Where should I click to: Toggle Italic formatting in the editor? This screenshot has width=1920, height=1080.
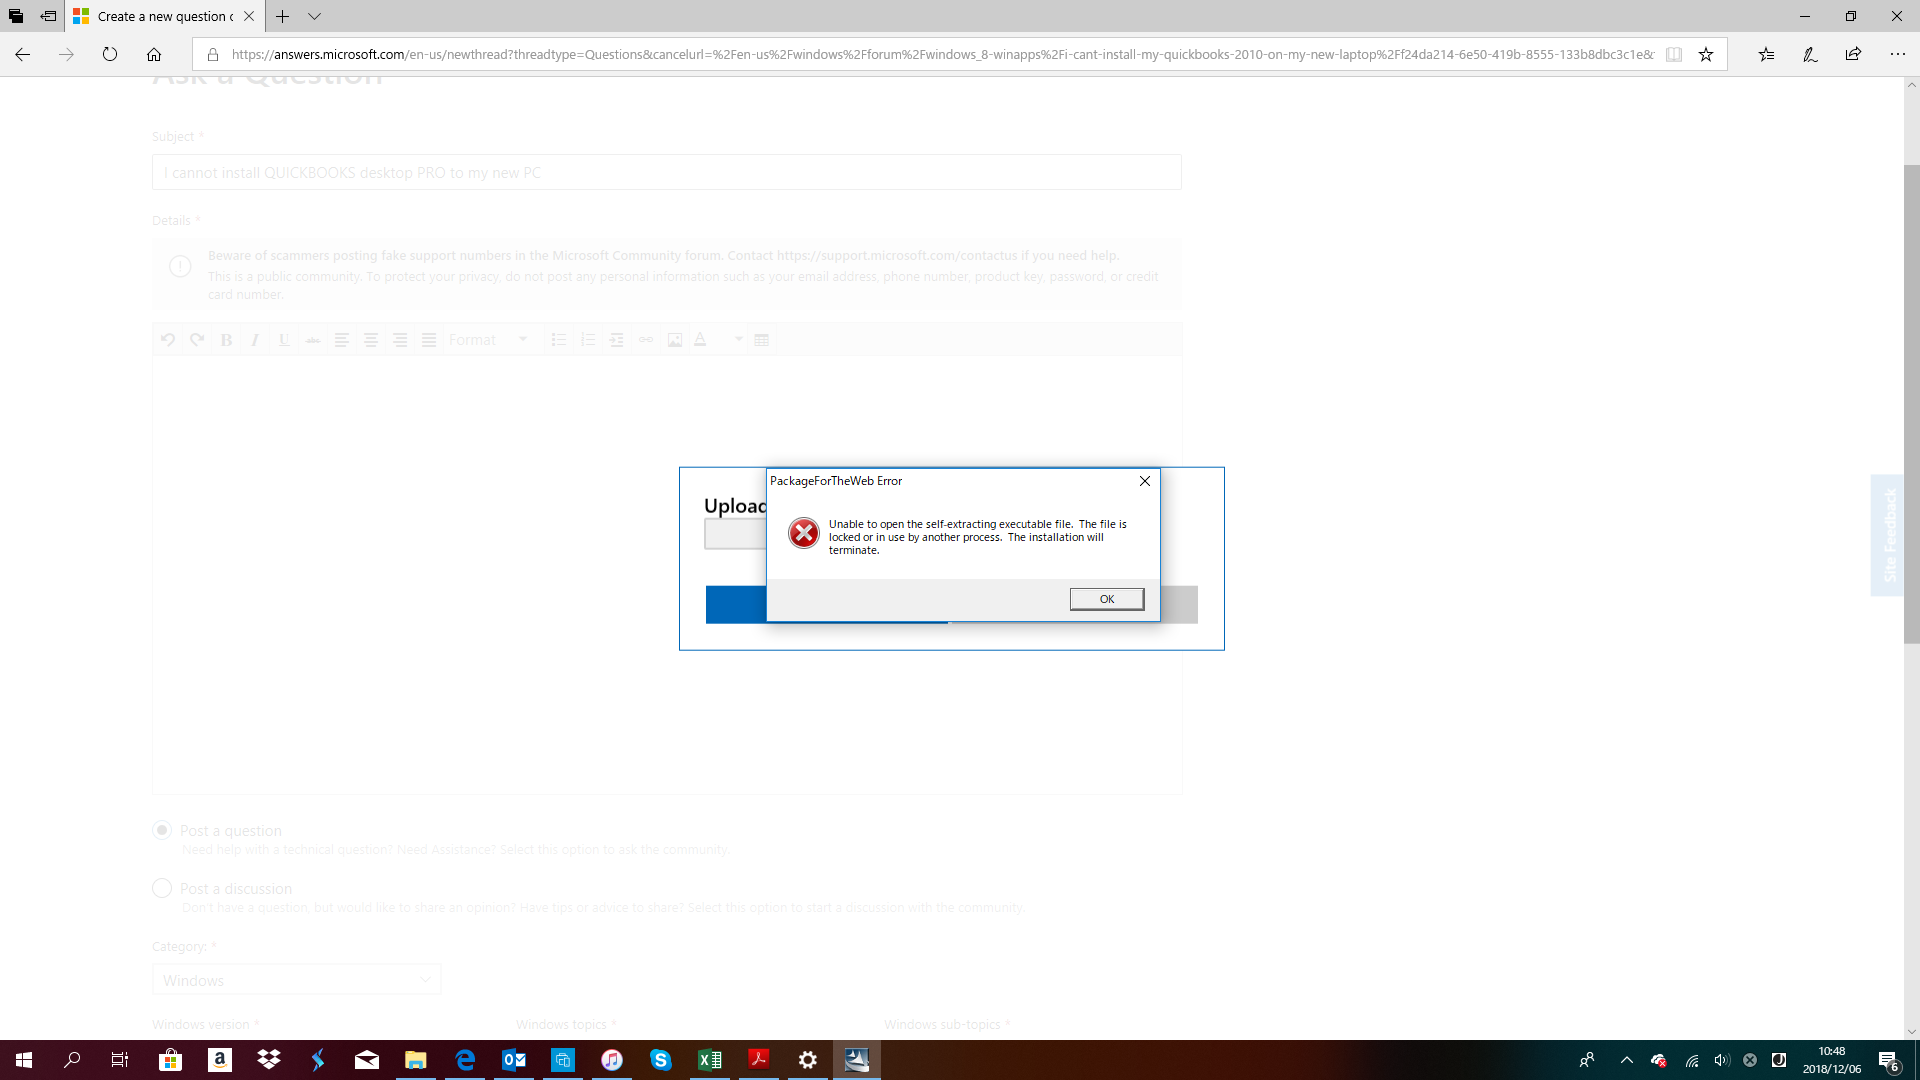pyautogui.click(x=255, y=340)
